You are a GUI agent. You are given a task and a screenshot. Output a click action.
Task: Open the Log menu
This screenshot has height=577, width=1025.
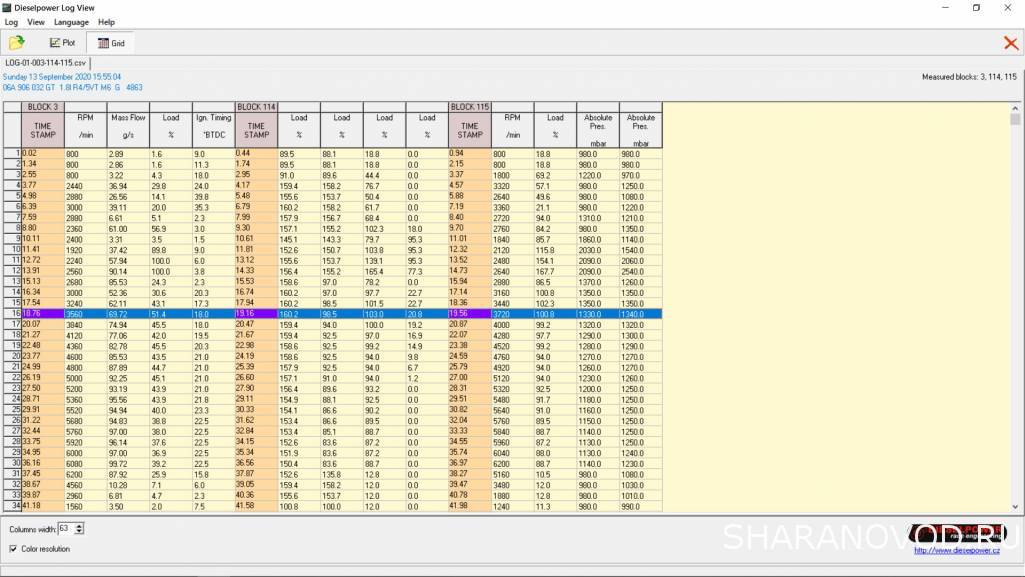coord(11,21)
